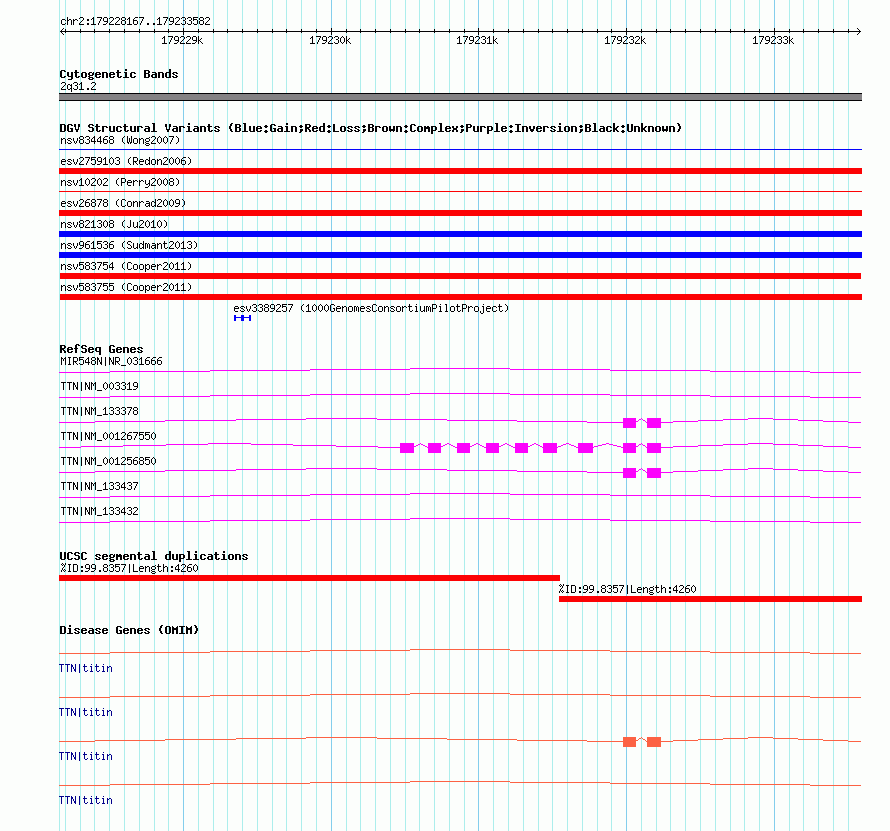This screenshot has width=890, height=831.
Task: Click the TTN|NM_003319 transcript label
Action: tap(99, 387)
